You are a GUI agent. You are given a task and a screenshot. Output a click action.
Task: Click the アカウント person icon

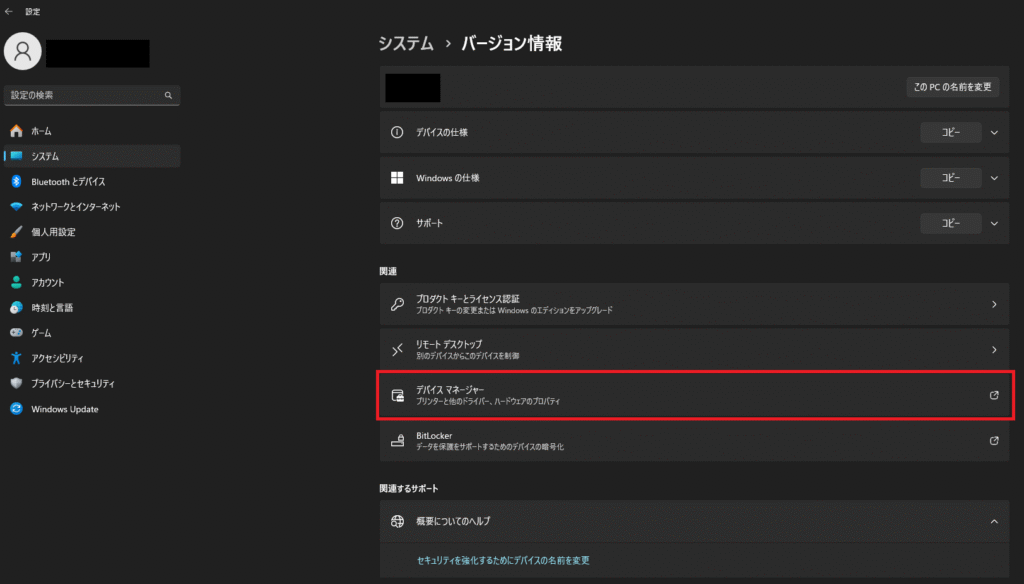[16, 282]
